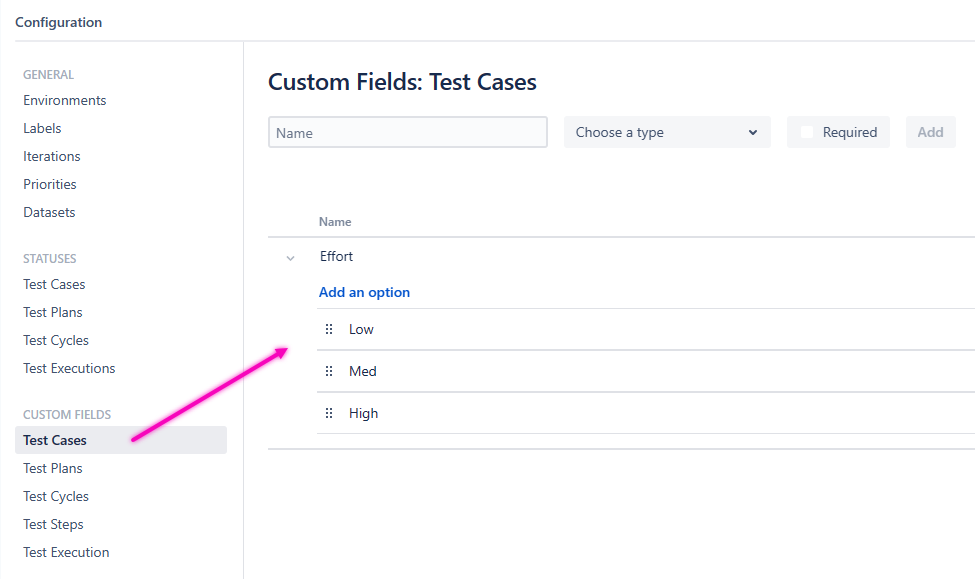
Task: Click Add an option link
Action: click(364, 292)
